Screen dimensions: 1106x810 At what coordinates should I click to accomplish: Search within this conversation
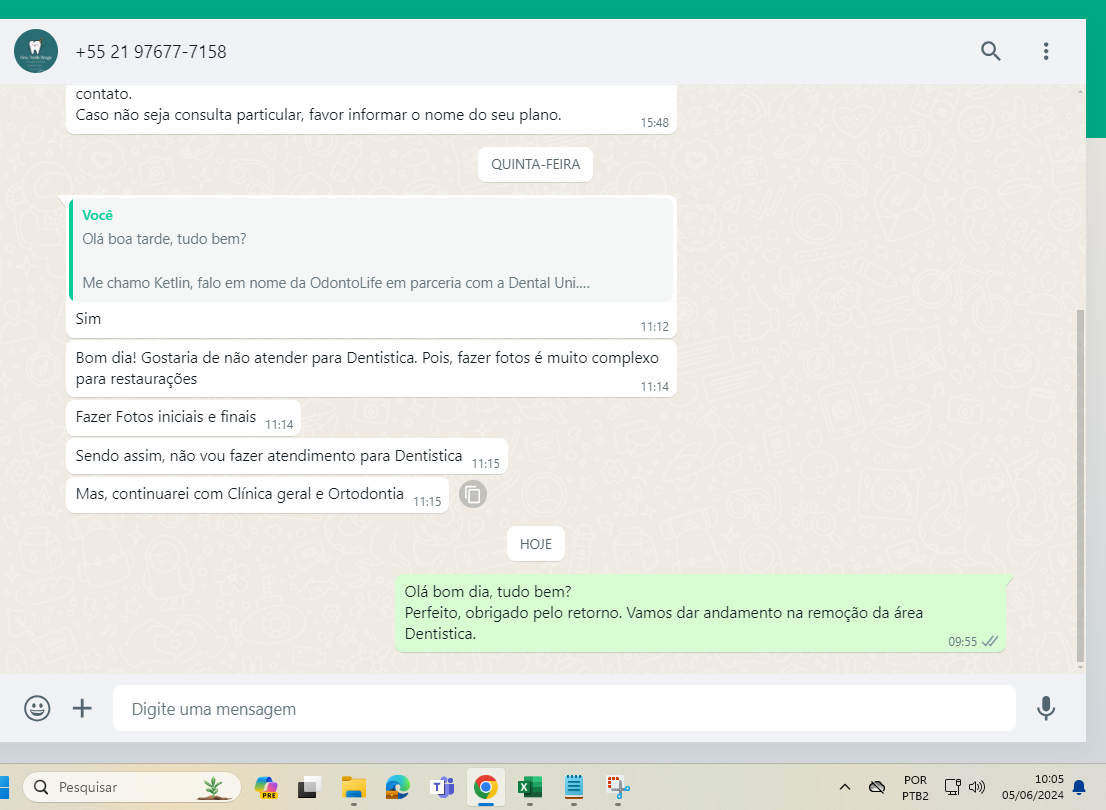click(990, 51)
